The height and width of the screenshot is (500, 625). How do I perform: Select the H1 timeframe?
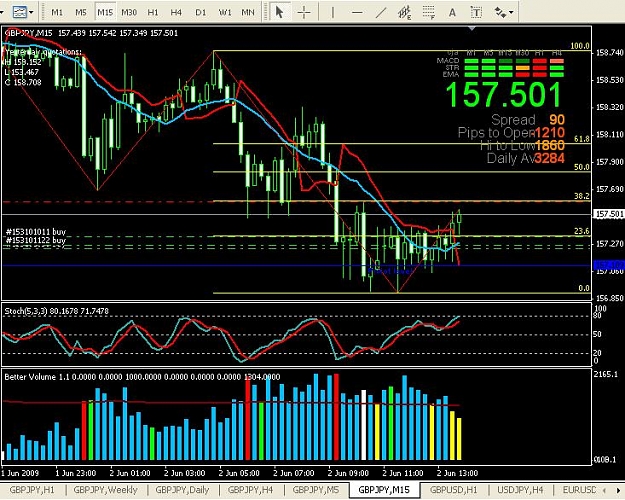click(x=153, y=12)
